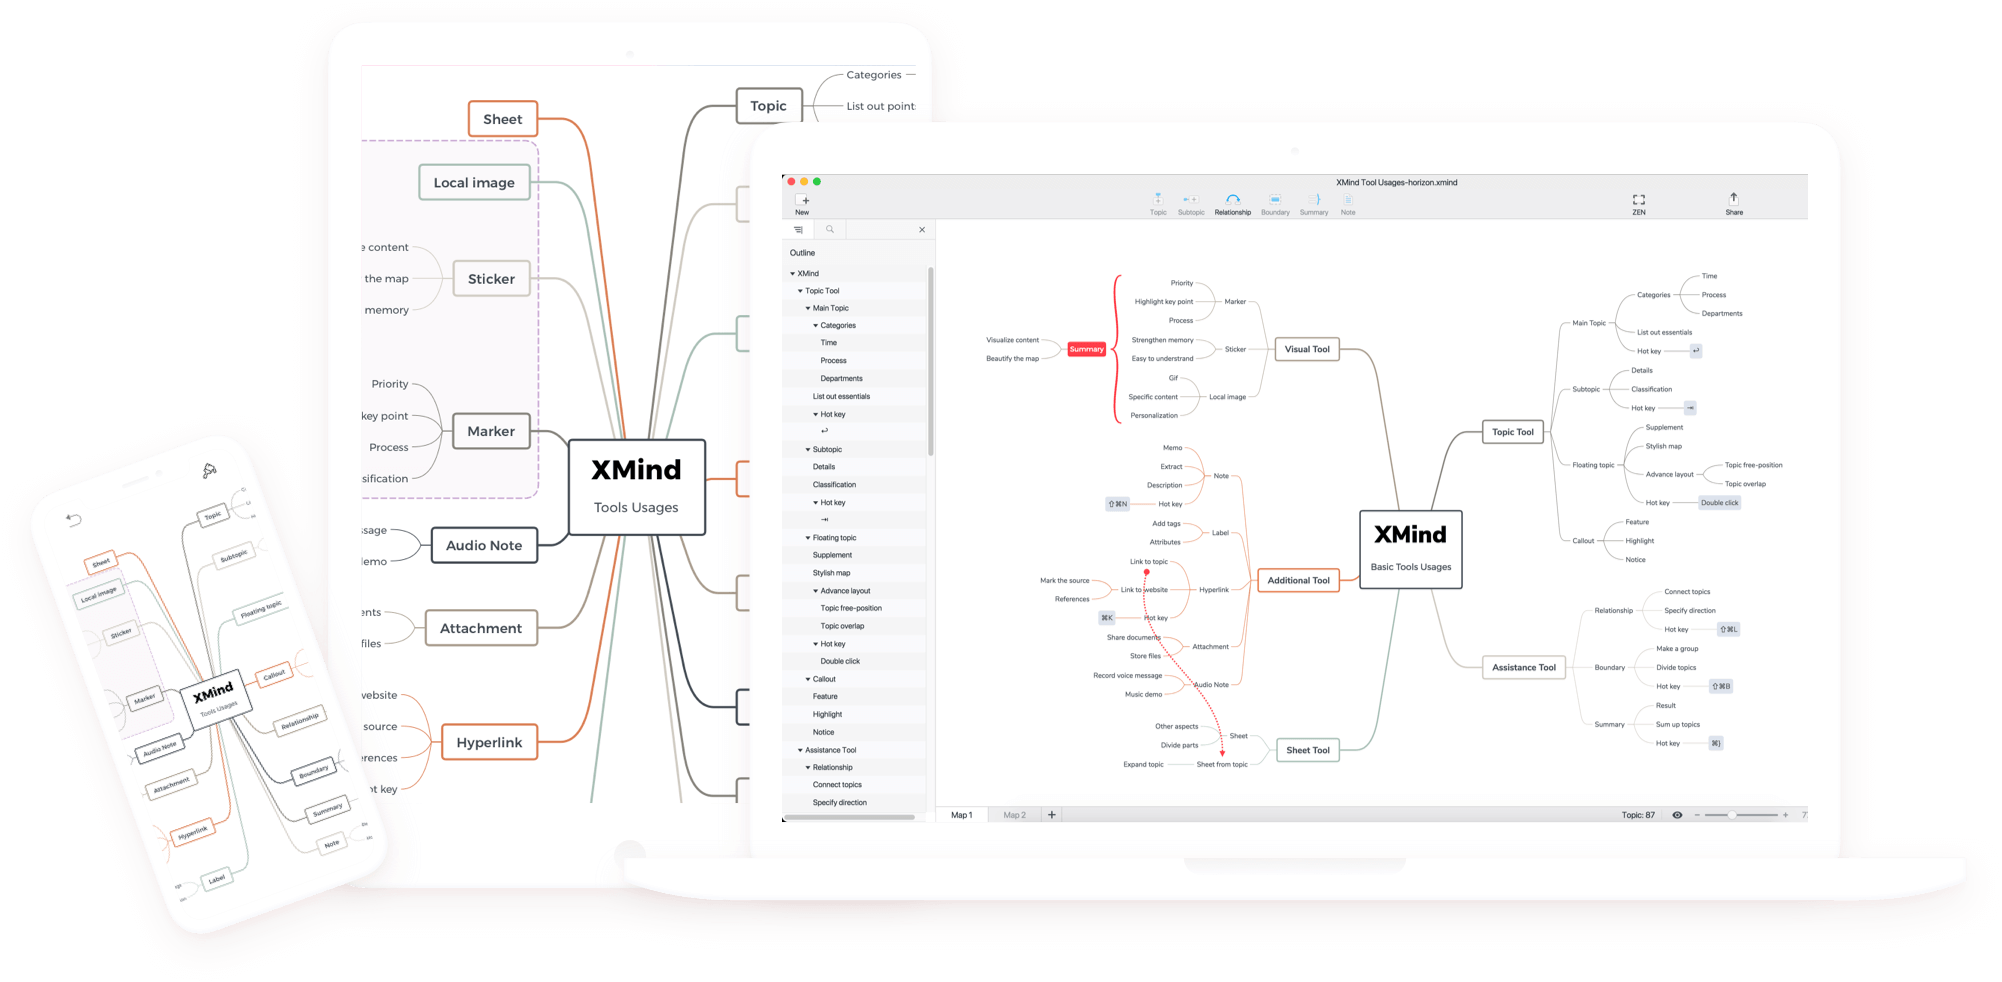Viewport: 2002px width, 982px height.
Task: Select the central XMind Basic Tools Usages topic
Action: (x=1410, y=549)
